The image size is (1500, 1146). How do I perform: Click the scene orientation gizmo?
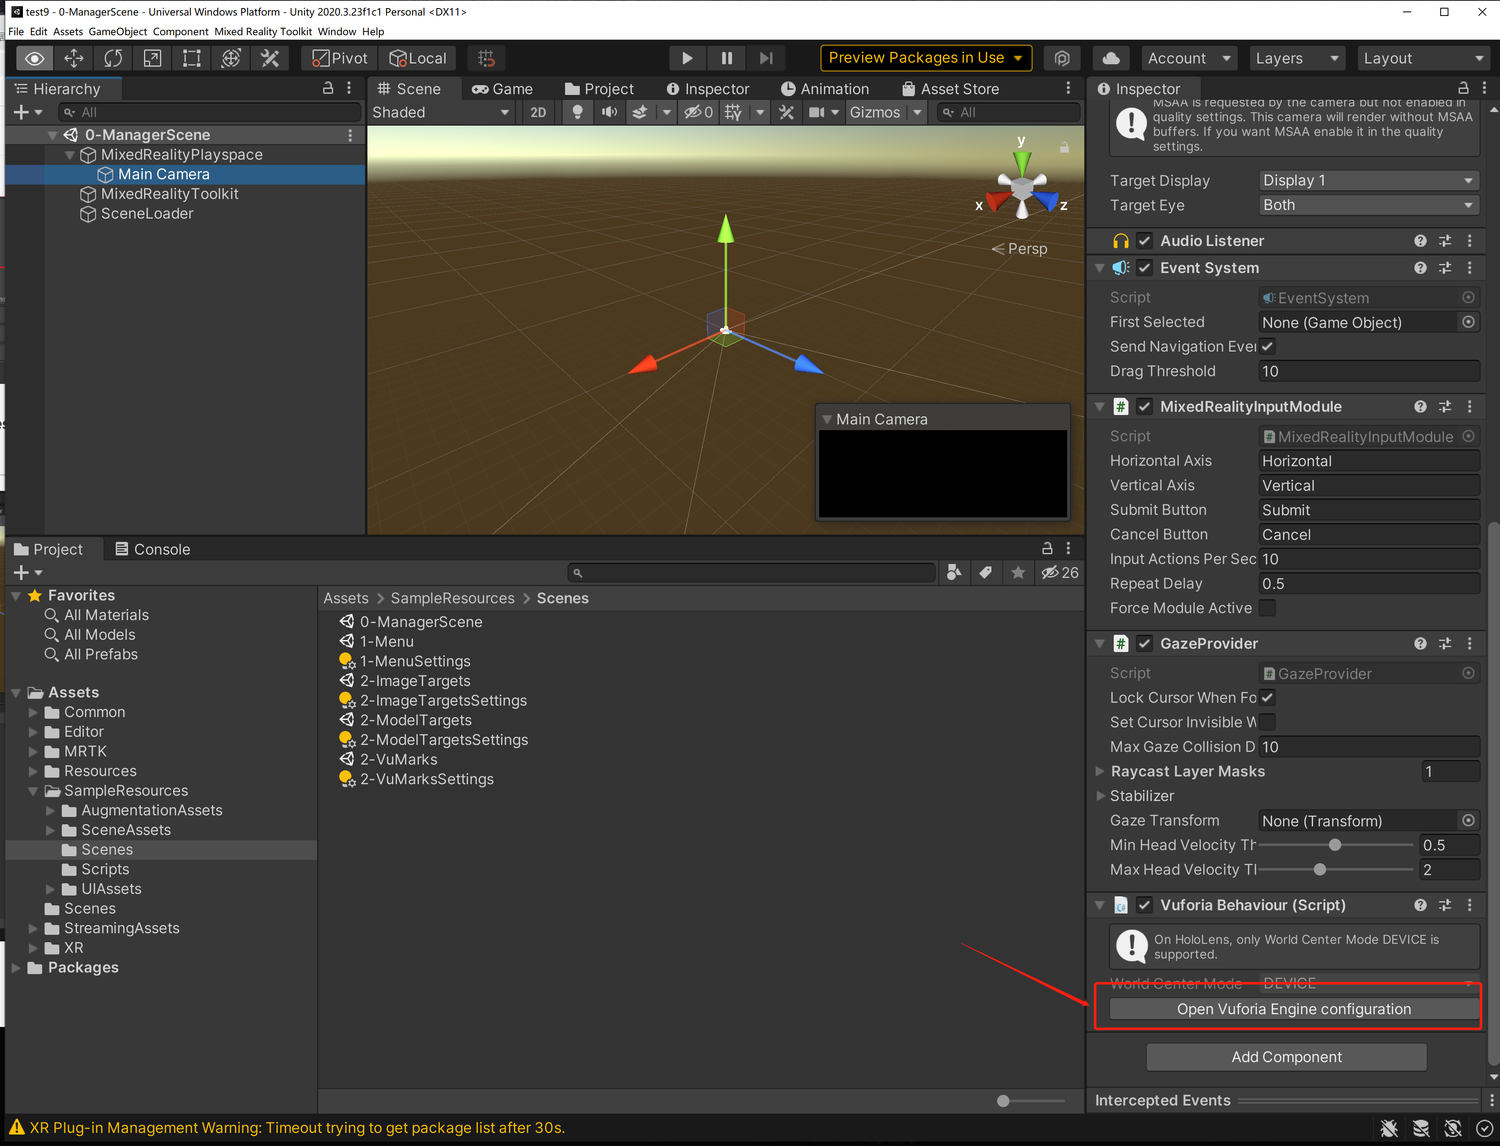click(1022, 186)
